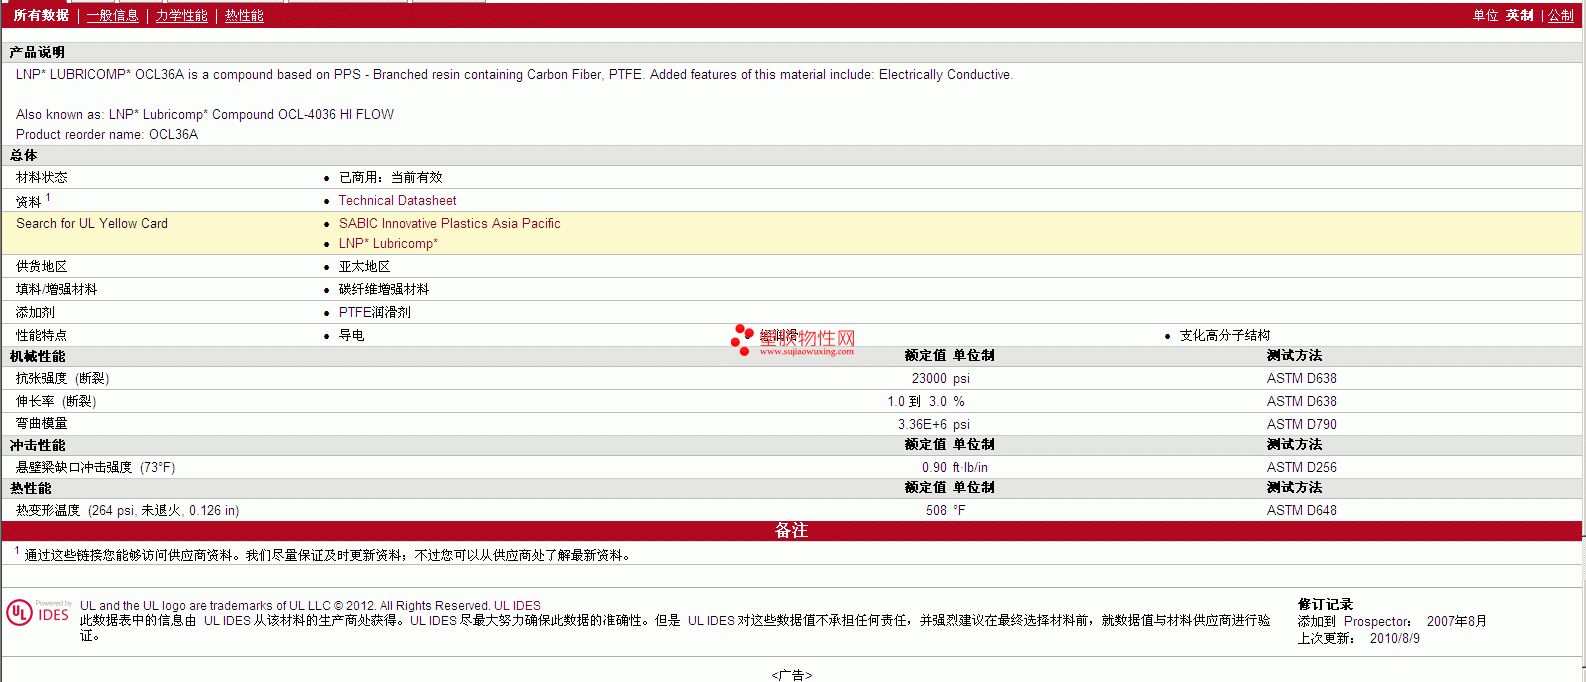Click ASTM D256 test method
The image size is (1586, 682).
pos(1301,467)
